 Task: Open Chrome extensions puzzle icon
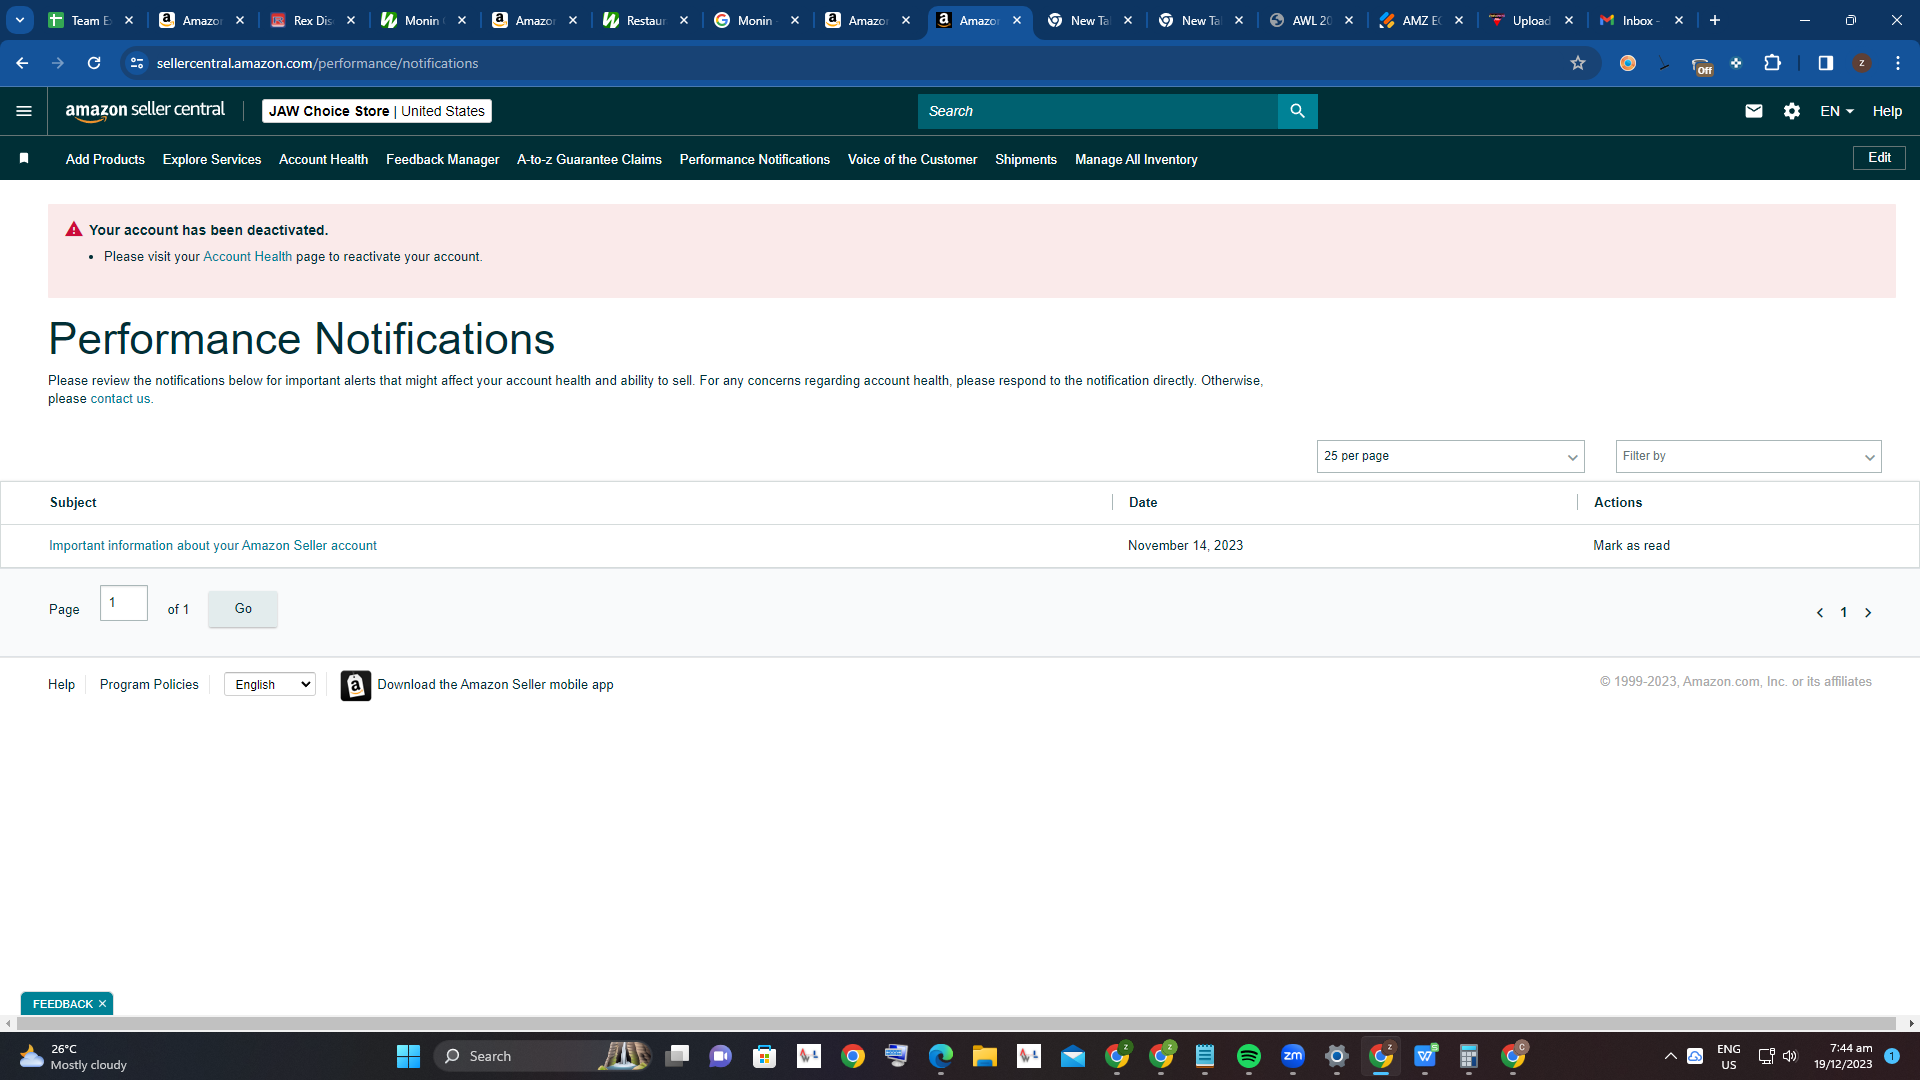(x=1772, y=63)
